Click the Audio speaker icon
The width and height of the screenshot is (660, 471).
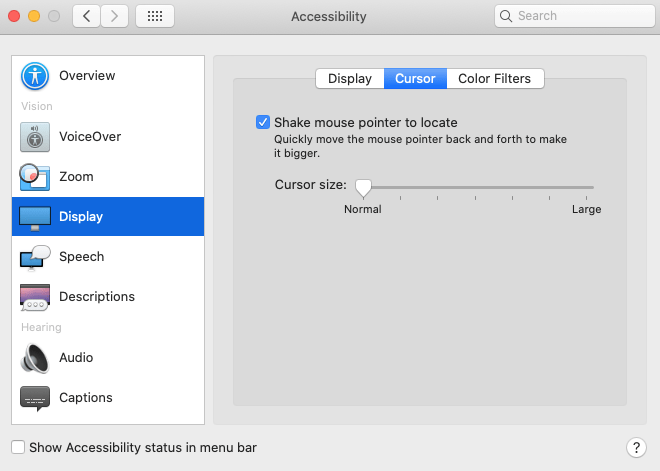tap(35, 358)
